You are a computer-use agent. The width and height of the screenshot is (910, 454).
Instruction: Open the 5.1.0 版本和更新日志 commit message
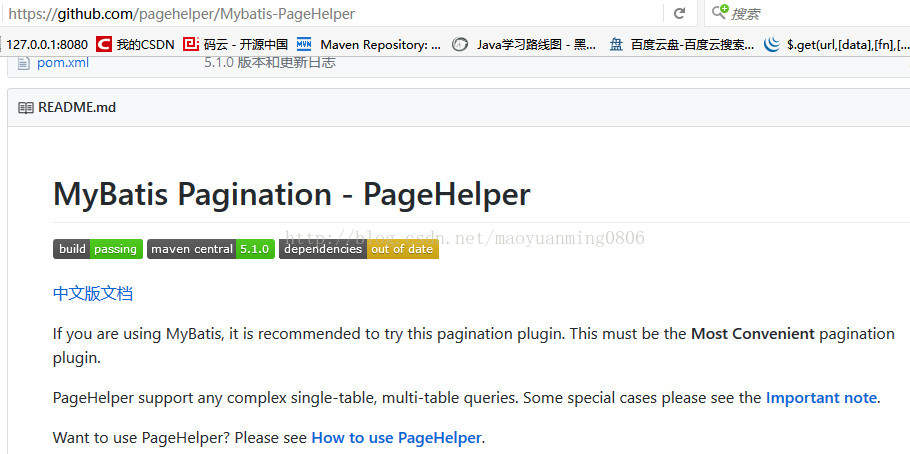point(270,62)
